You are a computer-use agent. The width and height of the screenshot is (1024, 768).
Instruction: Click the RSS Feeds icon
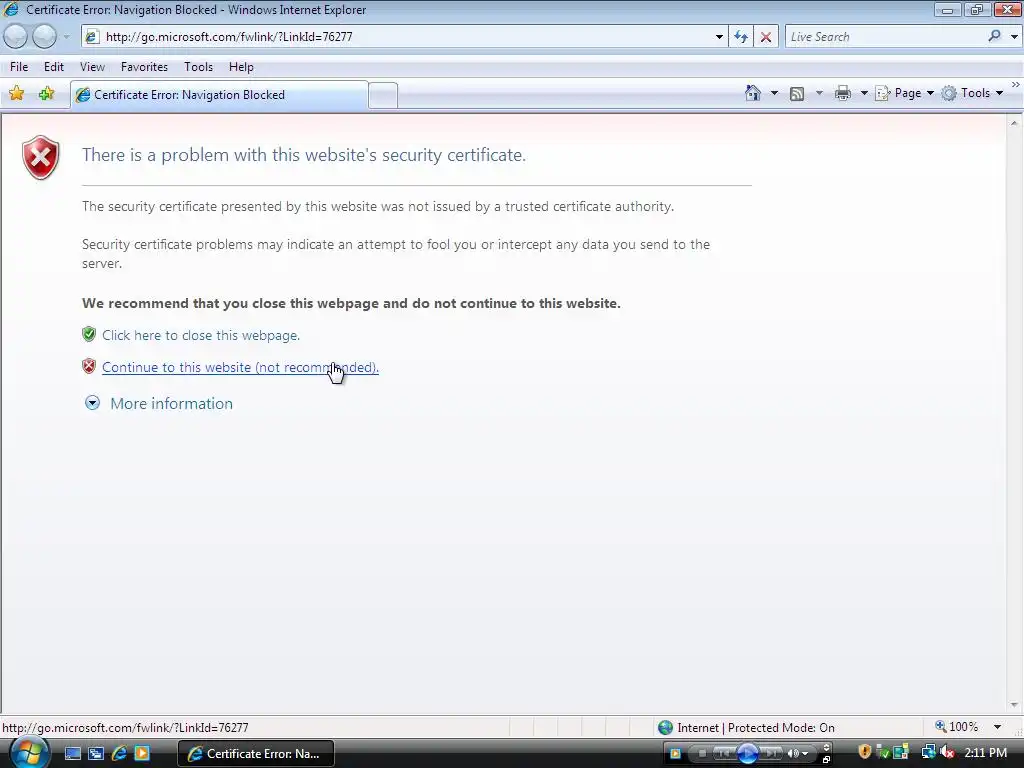[797, 93]
